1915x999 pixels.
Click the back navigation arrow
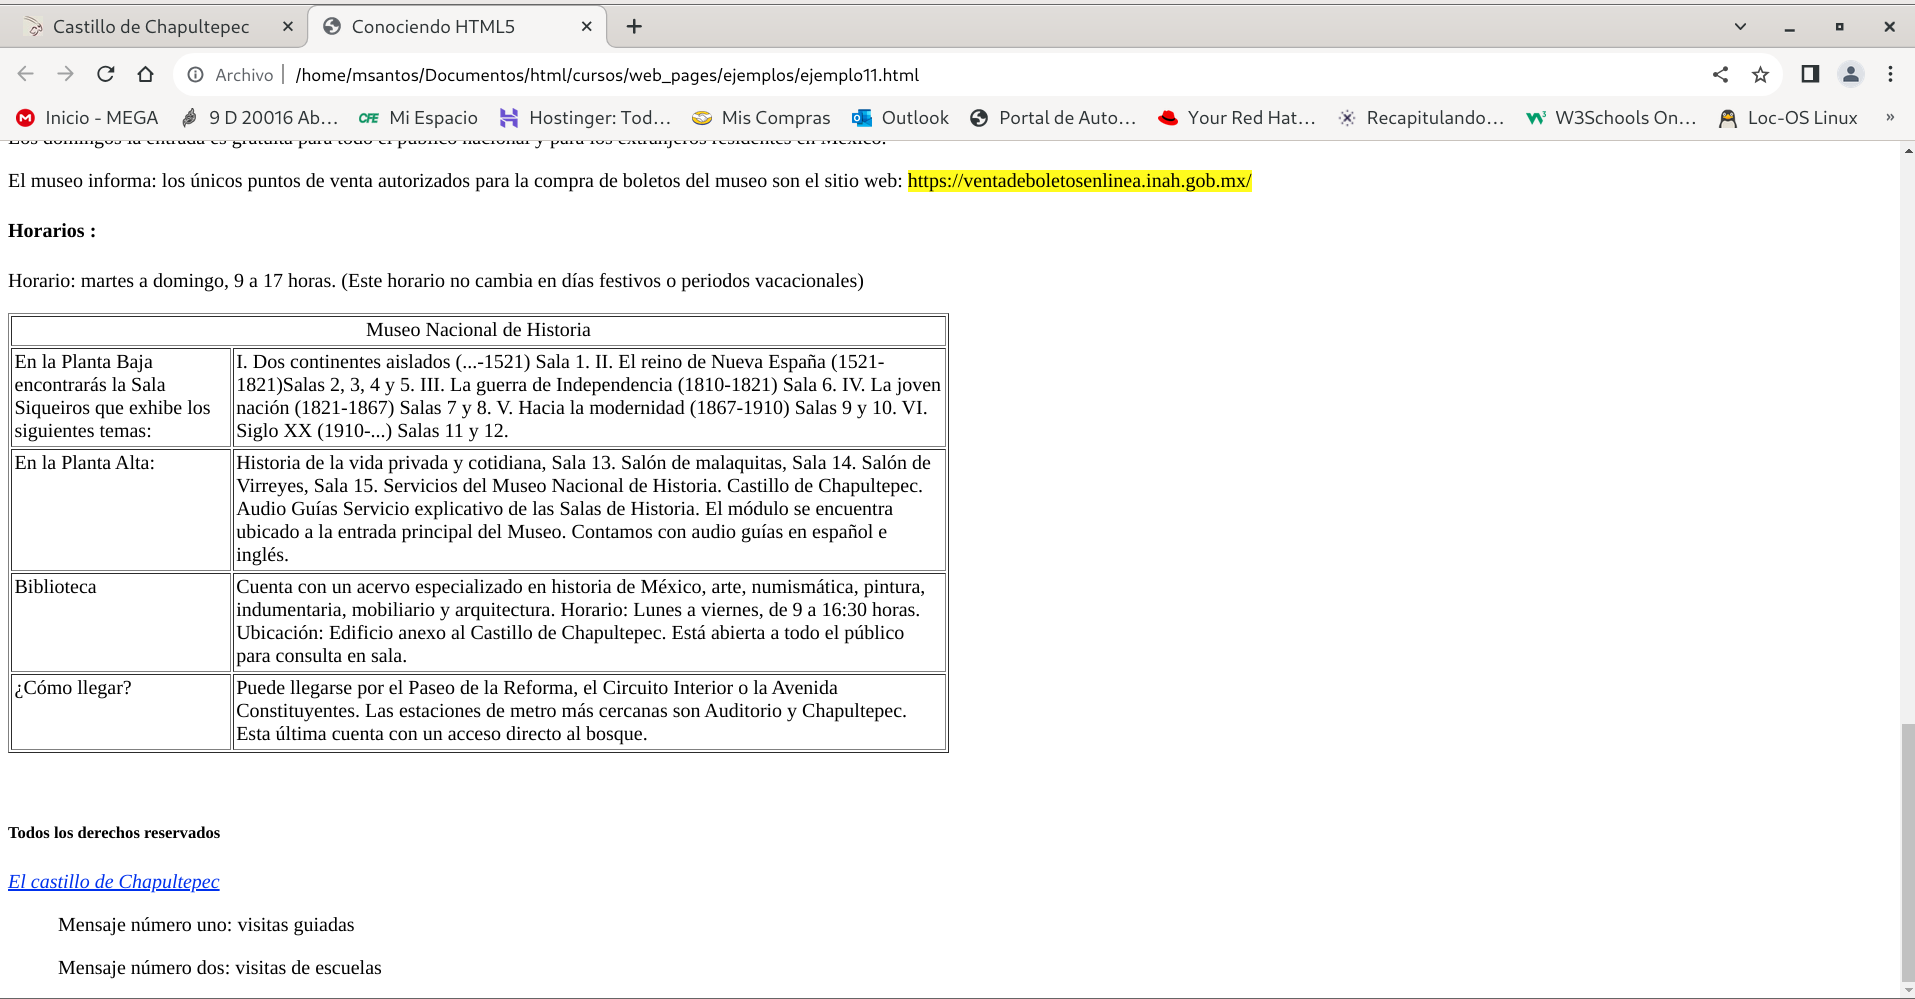coord(26,74)
